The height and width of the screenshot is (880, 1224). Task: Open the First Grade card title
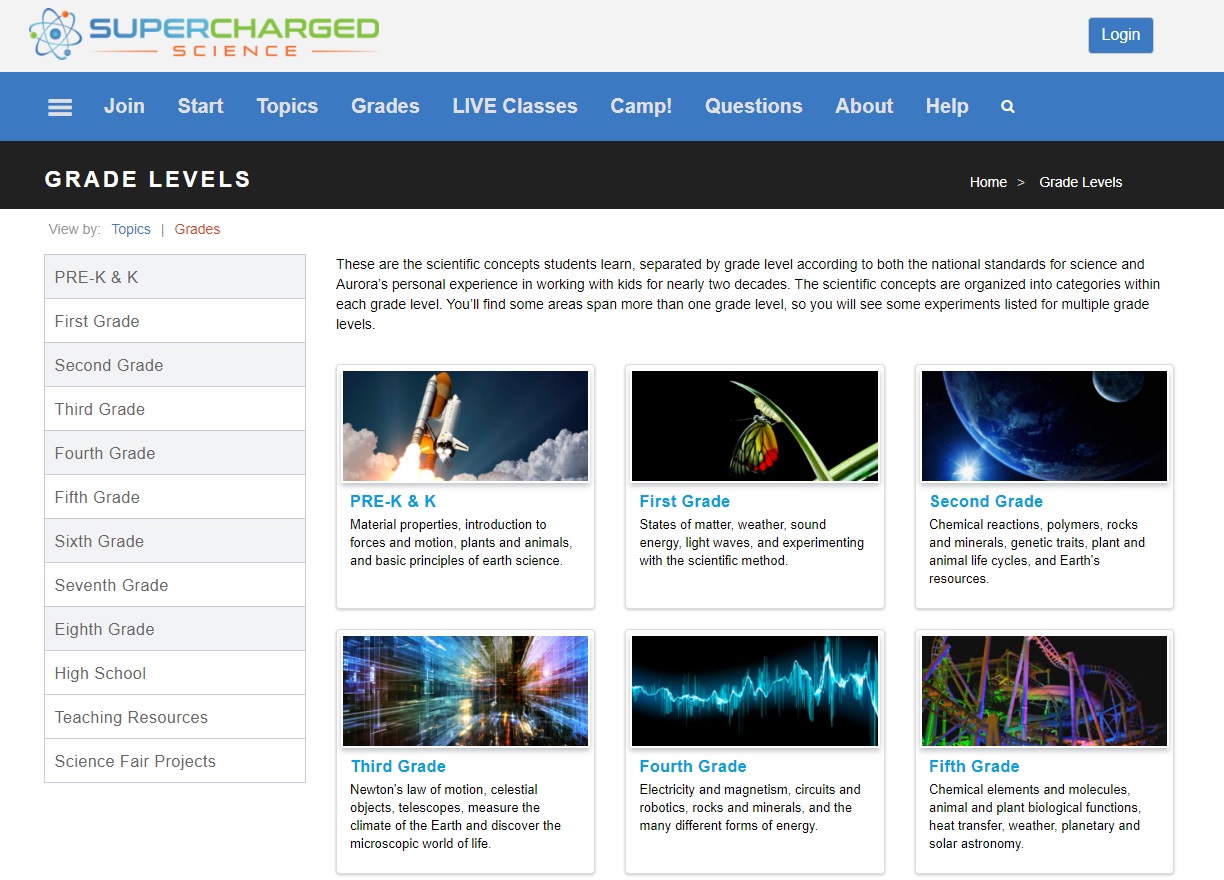[x=685, y=501]
